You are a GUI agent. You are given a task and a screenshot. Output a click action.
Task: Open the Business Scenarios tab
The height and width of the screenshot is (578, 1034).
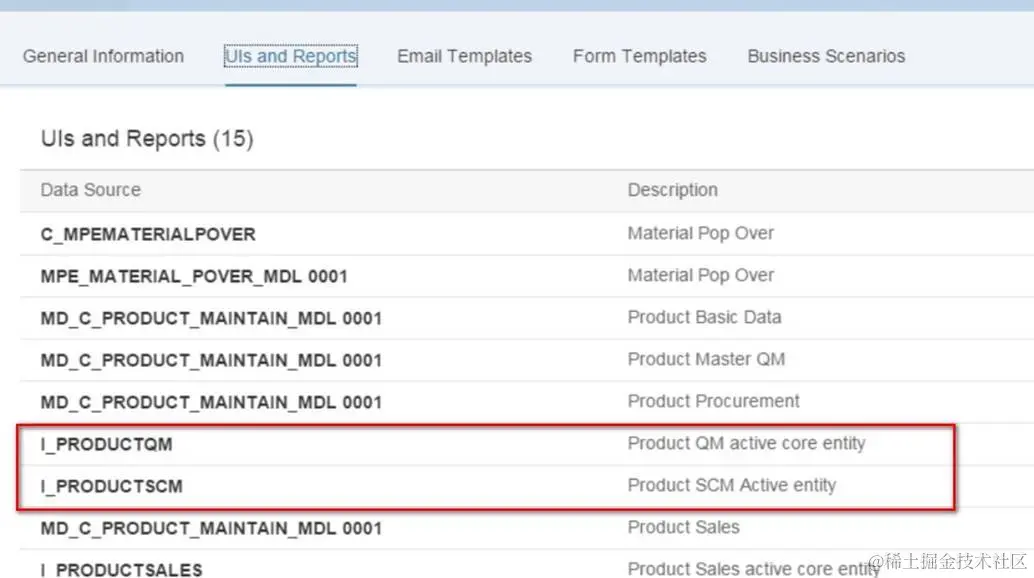click(x=826, y=56)
